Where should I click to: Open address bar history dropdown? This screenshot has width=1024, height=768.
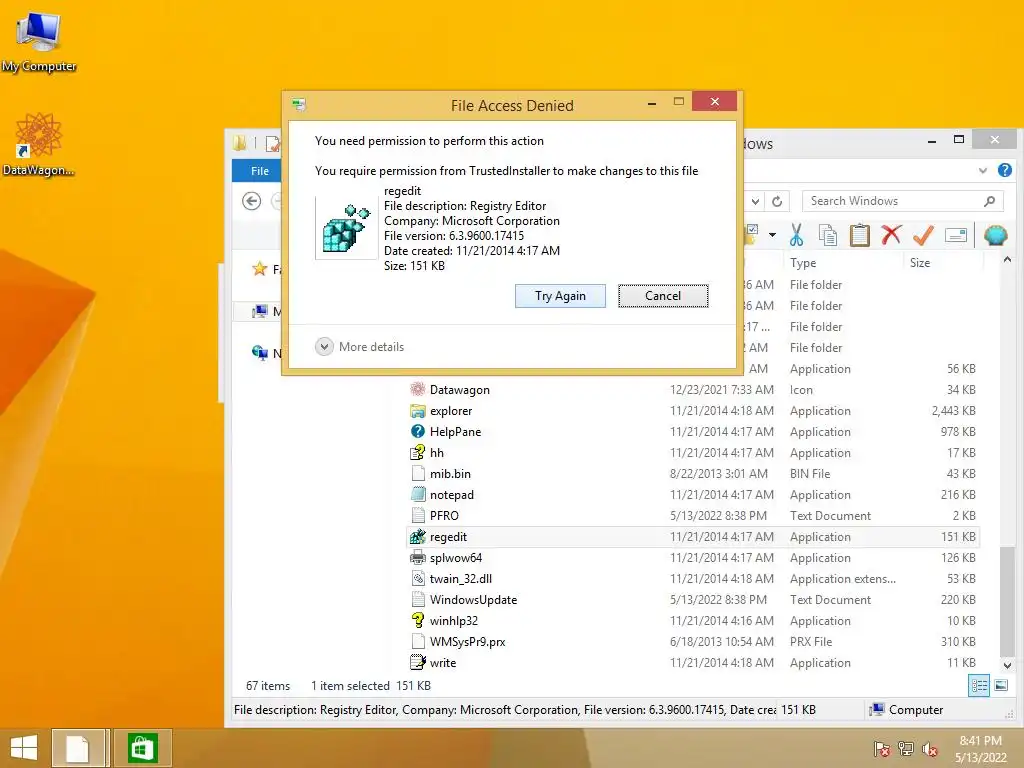[x=755, y=201]
